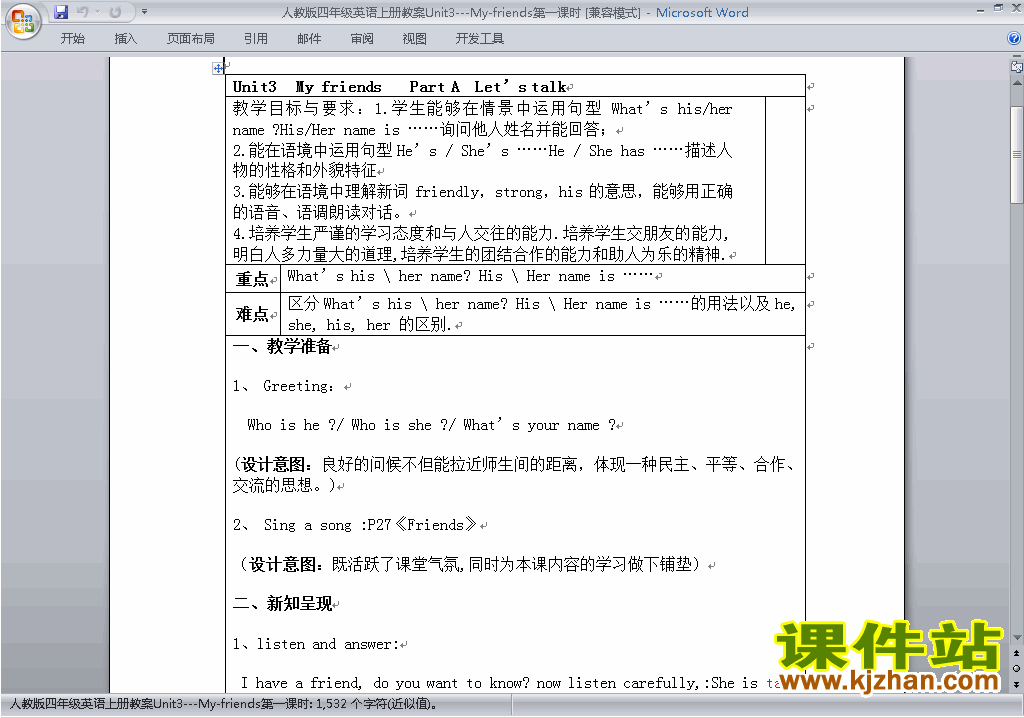Click the Next Page double-down arrow
The height and width of the screenshot is (718, 1024).
click(x=1016, y=684)
